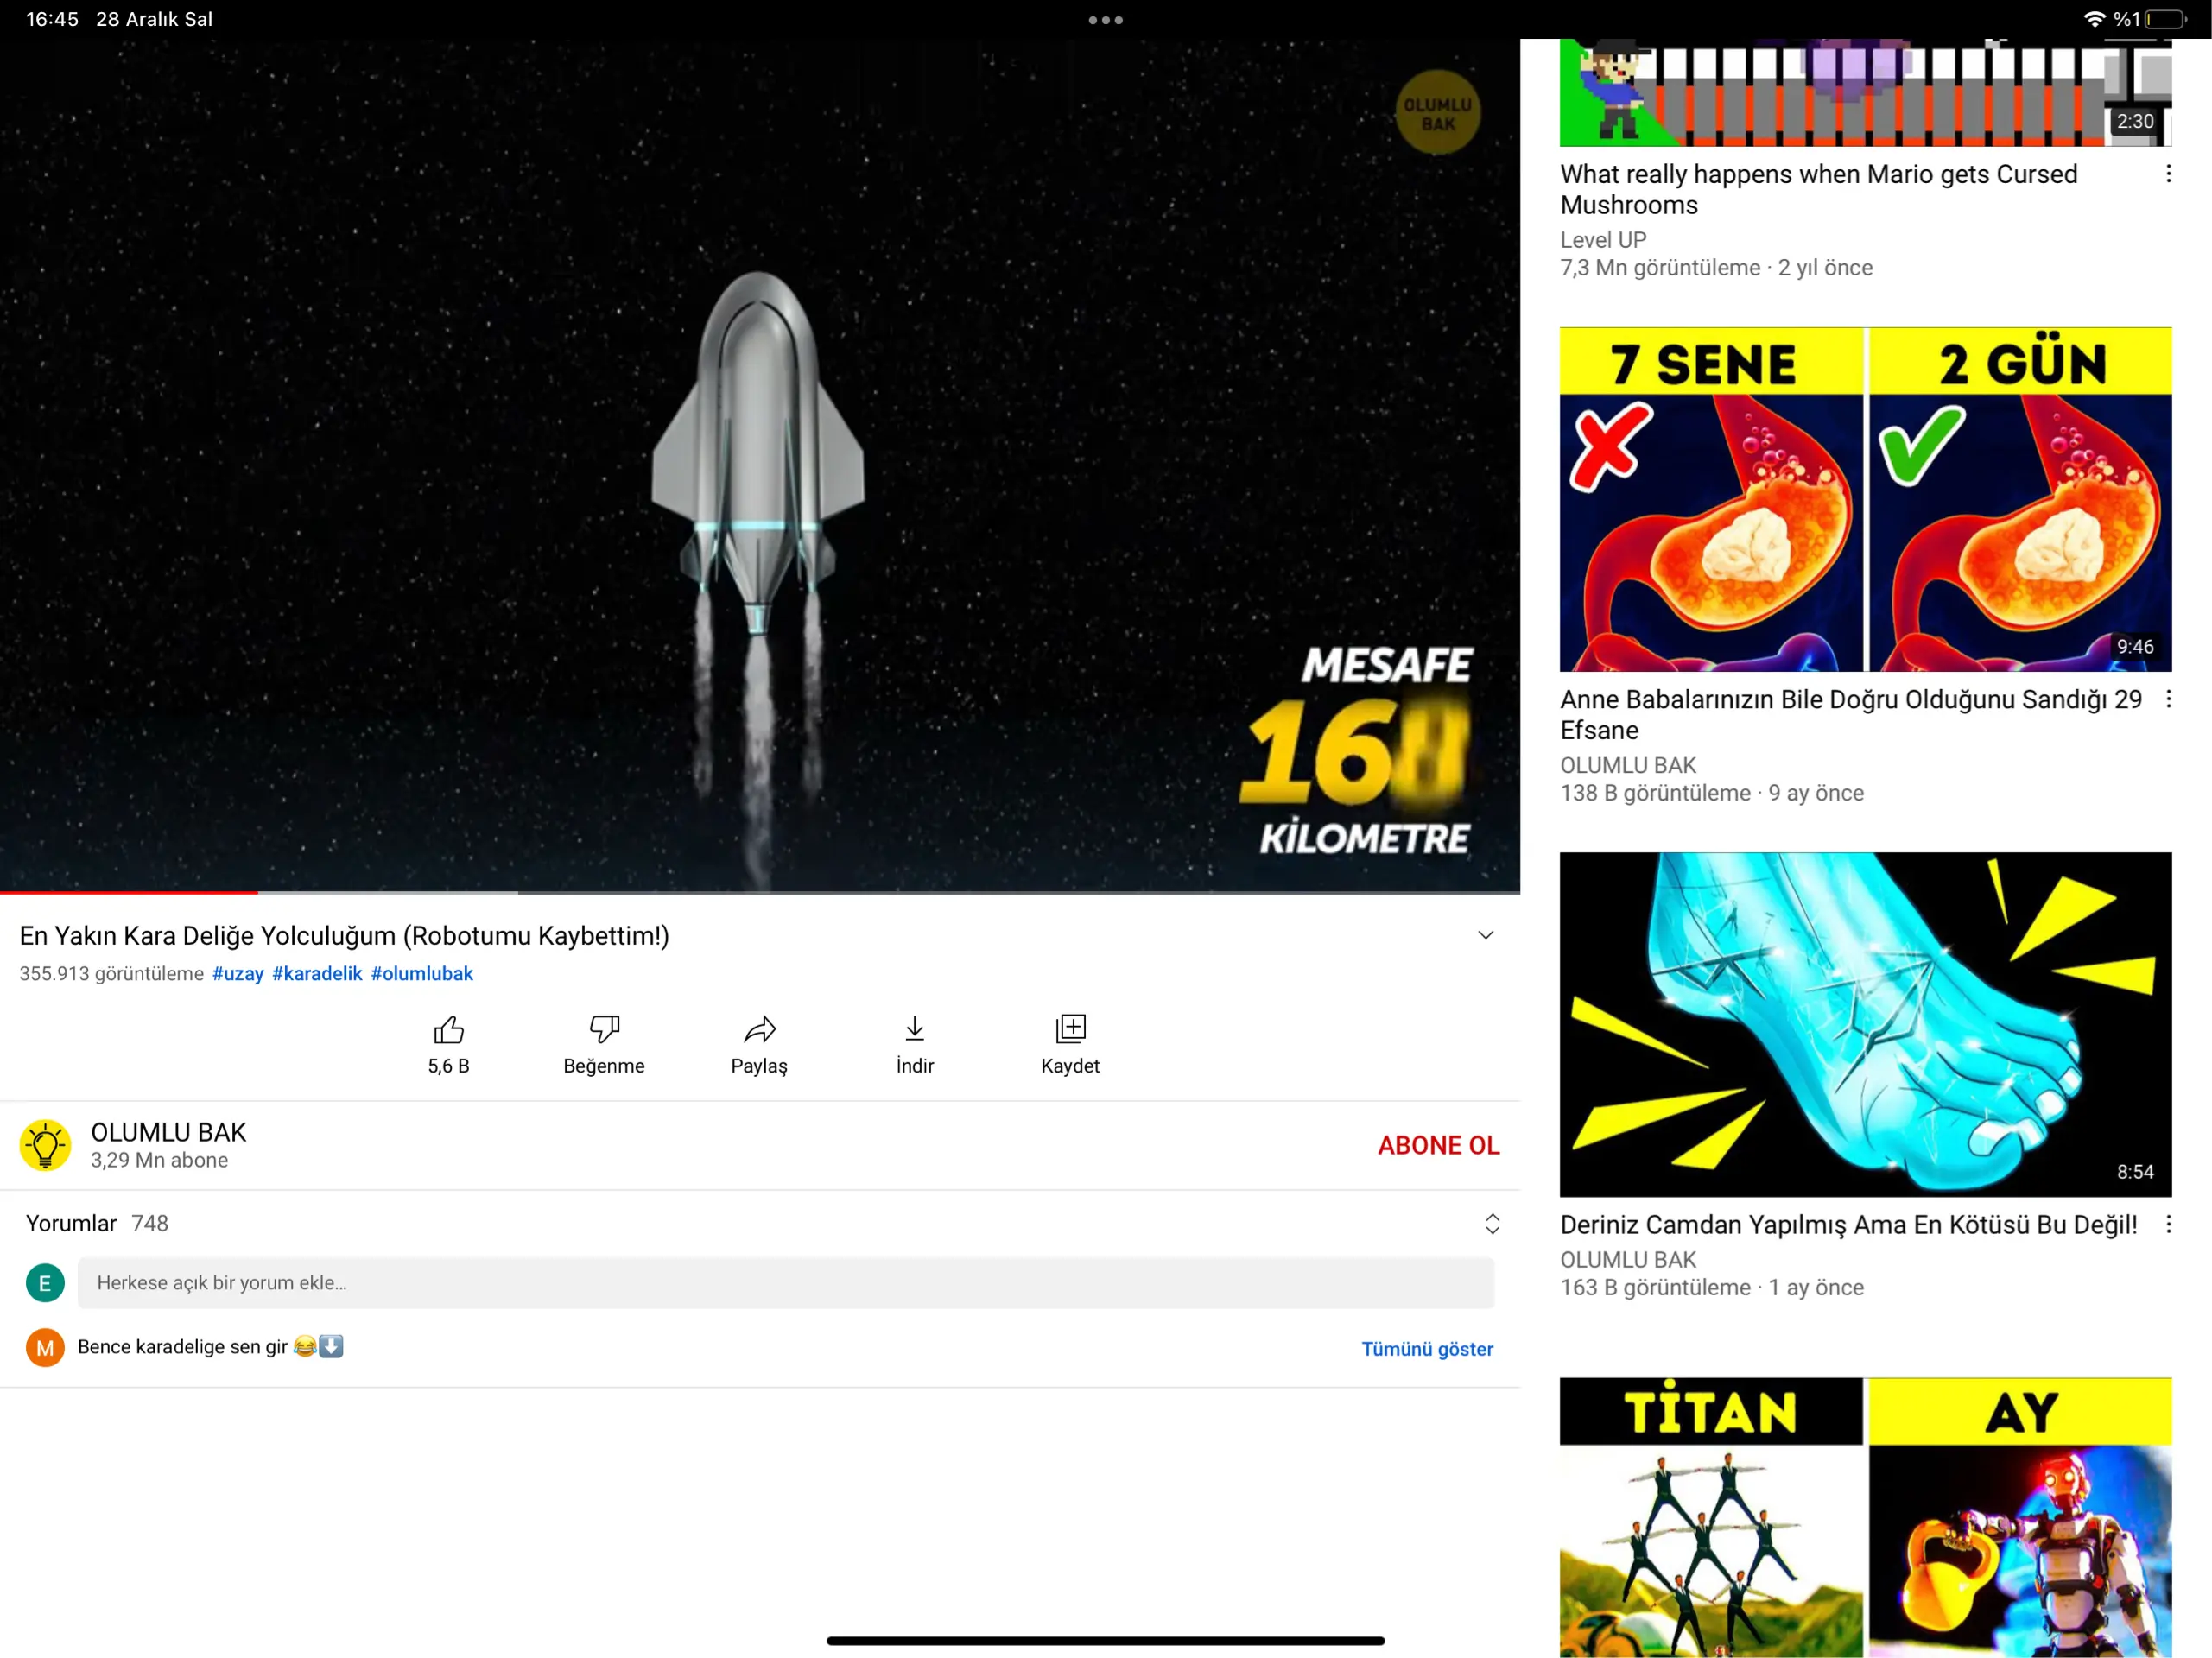Tap the '28 Aralık Sal' date

coord(154,19)
